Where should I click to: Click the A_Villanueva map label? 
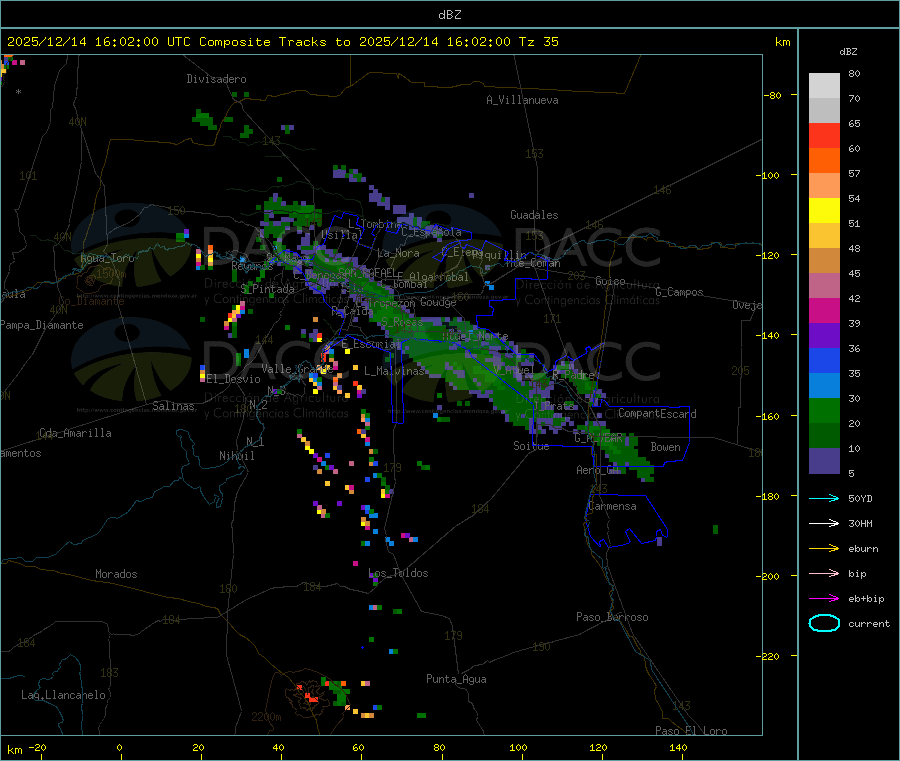(x=522, y=100)
